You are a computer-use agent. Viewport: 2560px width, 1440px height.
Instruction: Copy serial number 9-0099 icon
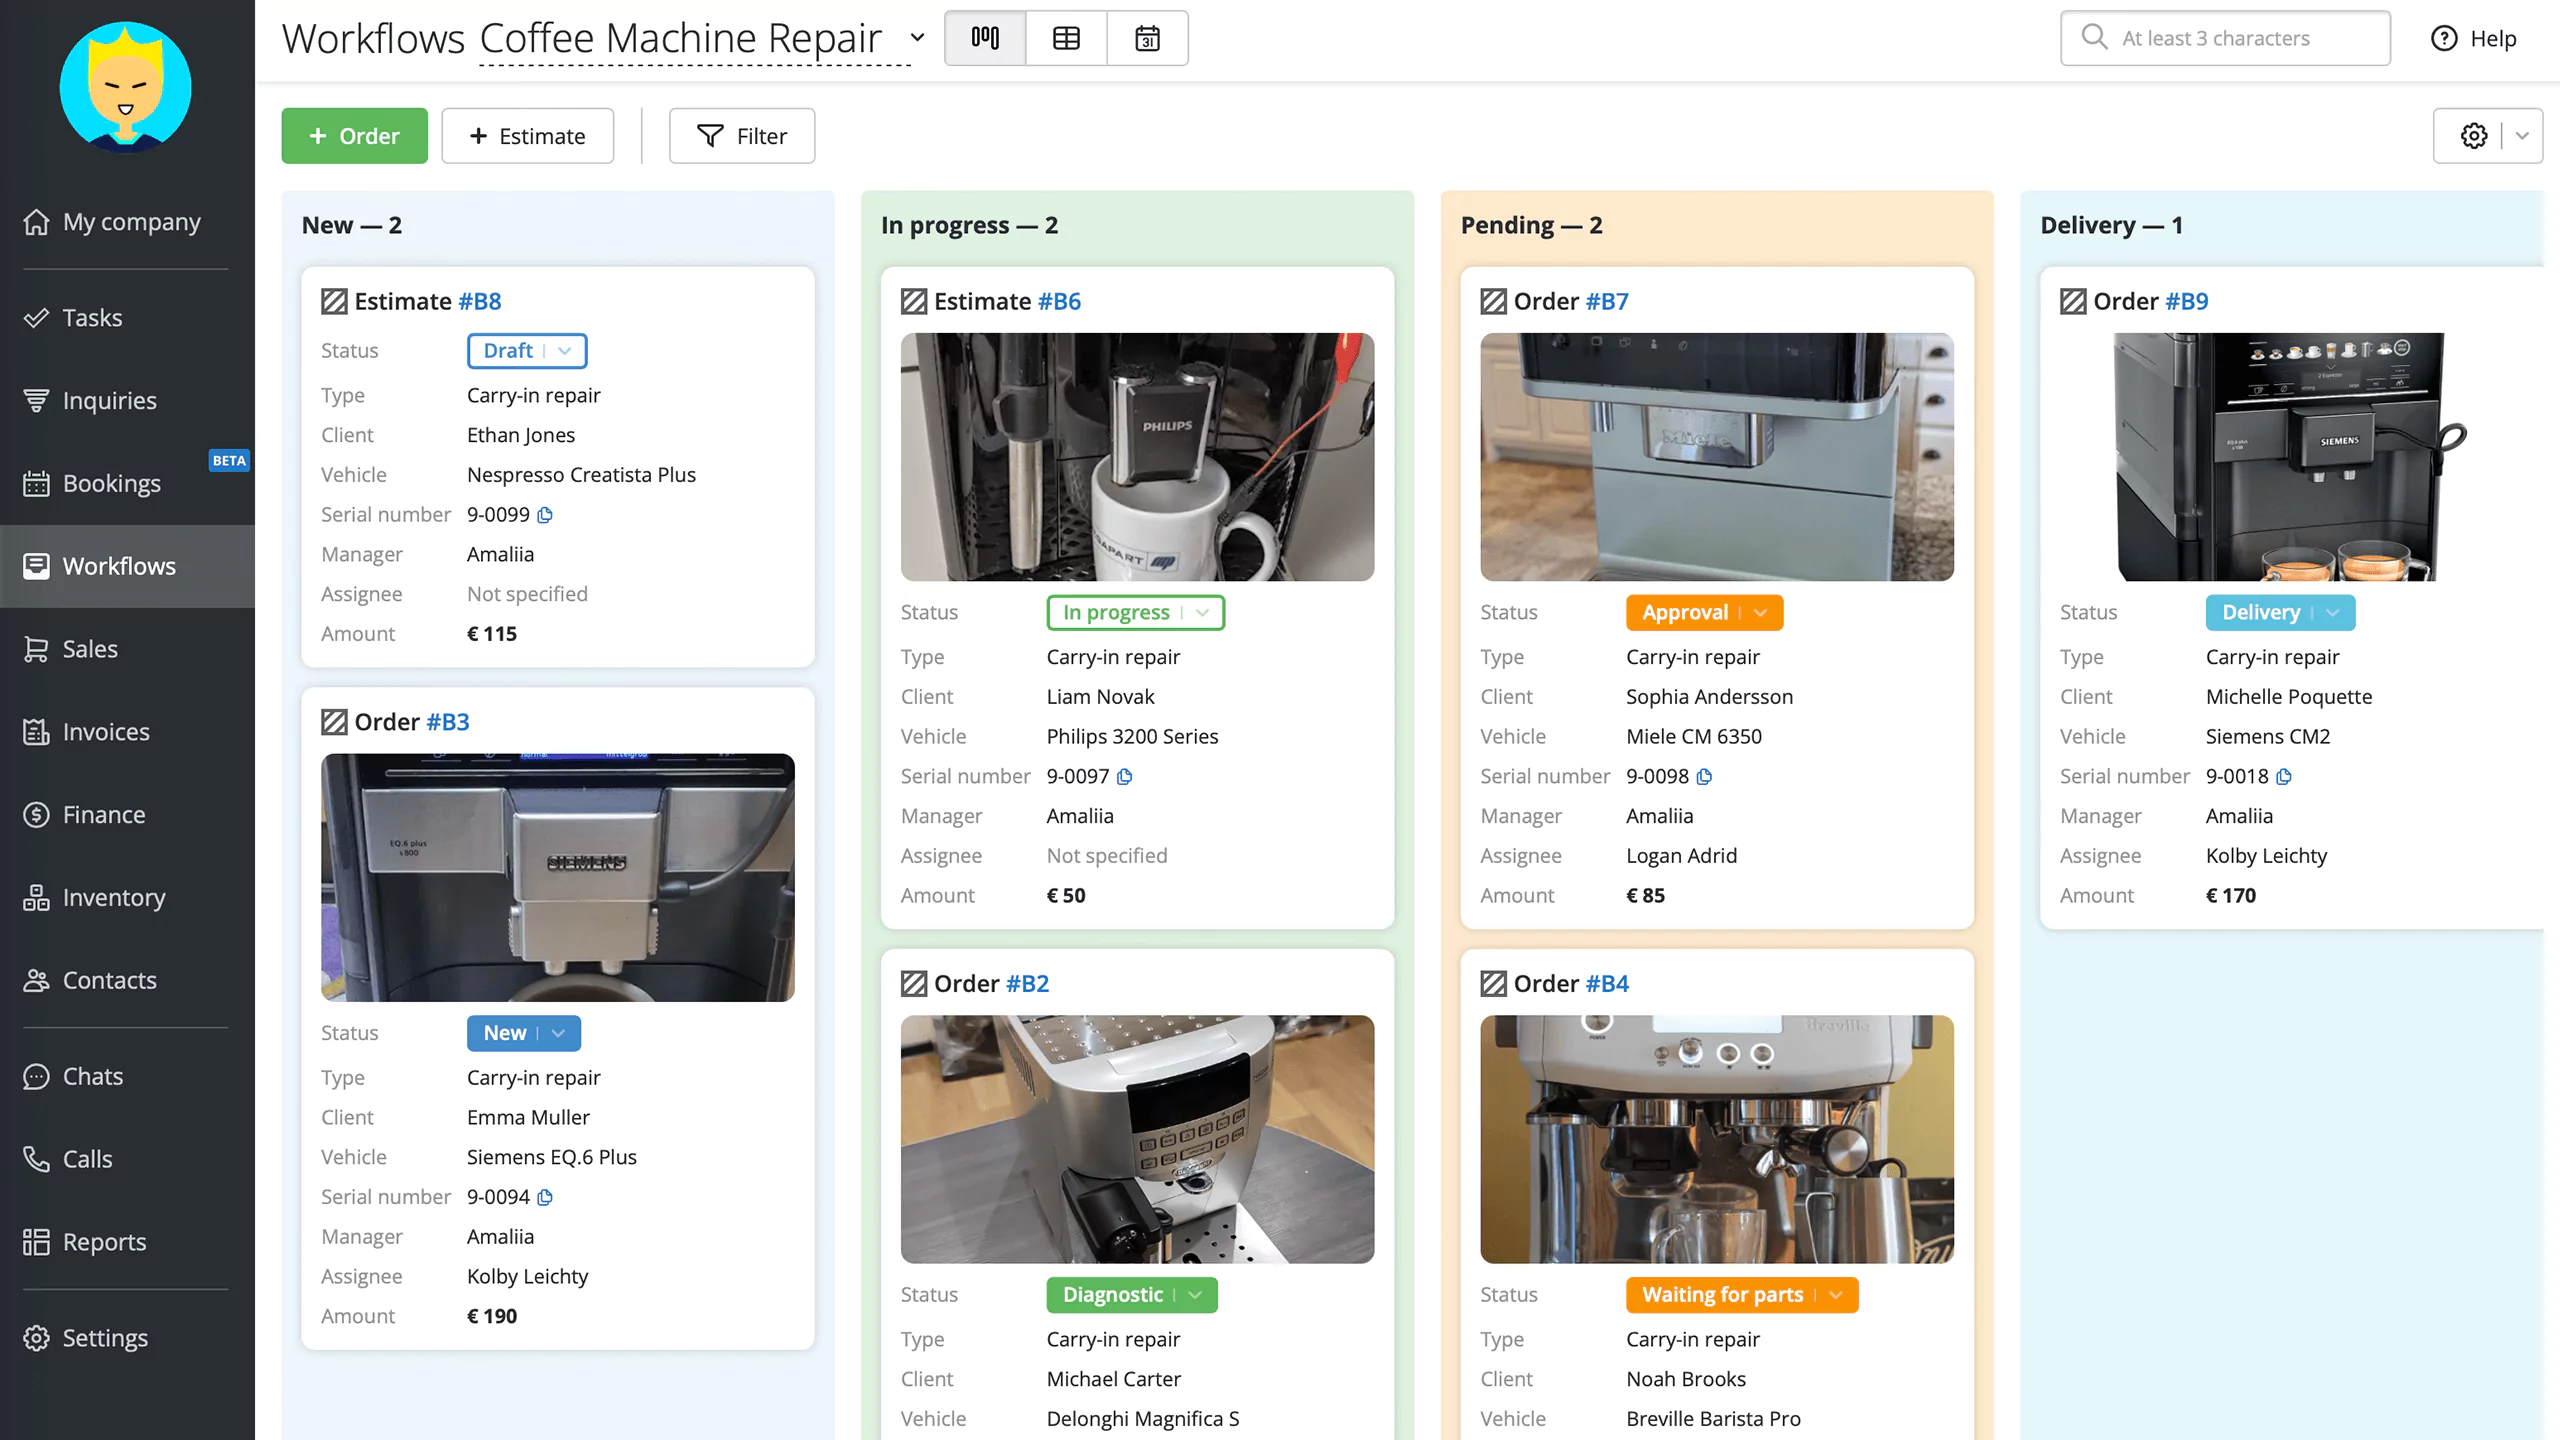click(545, 515)
